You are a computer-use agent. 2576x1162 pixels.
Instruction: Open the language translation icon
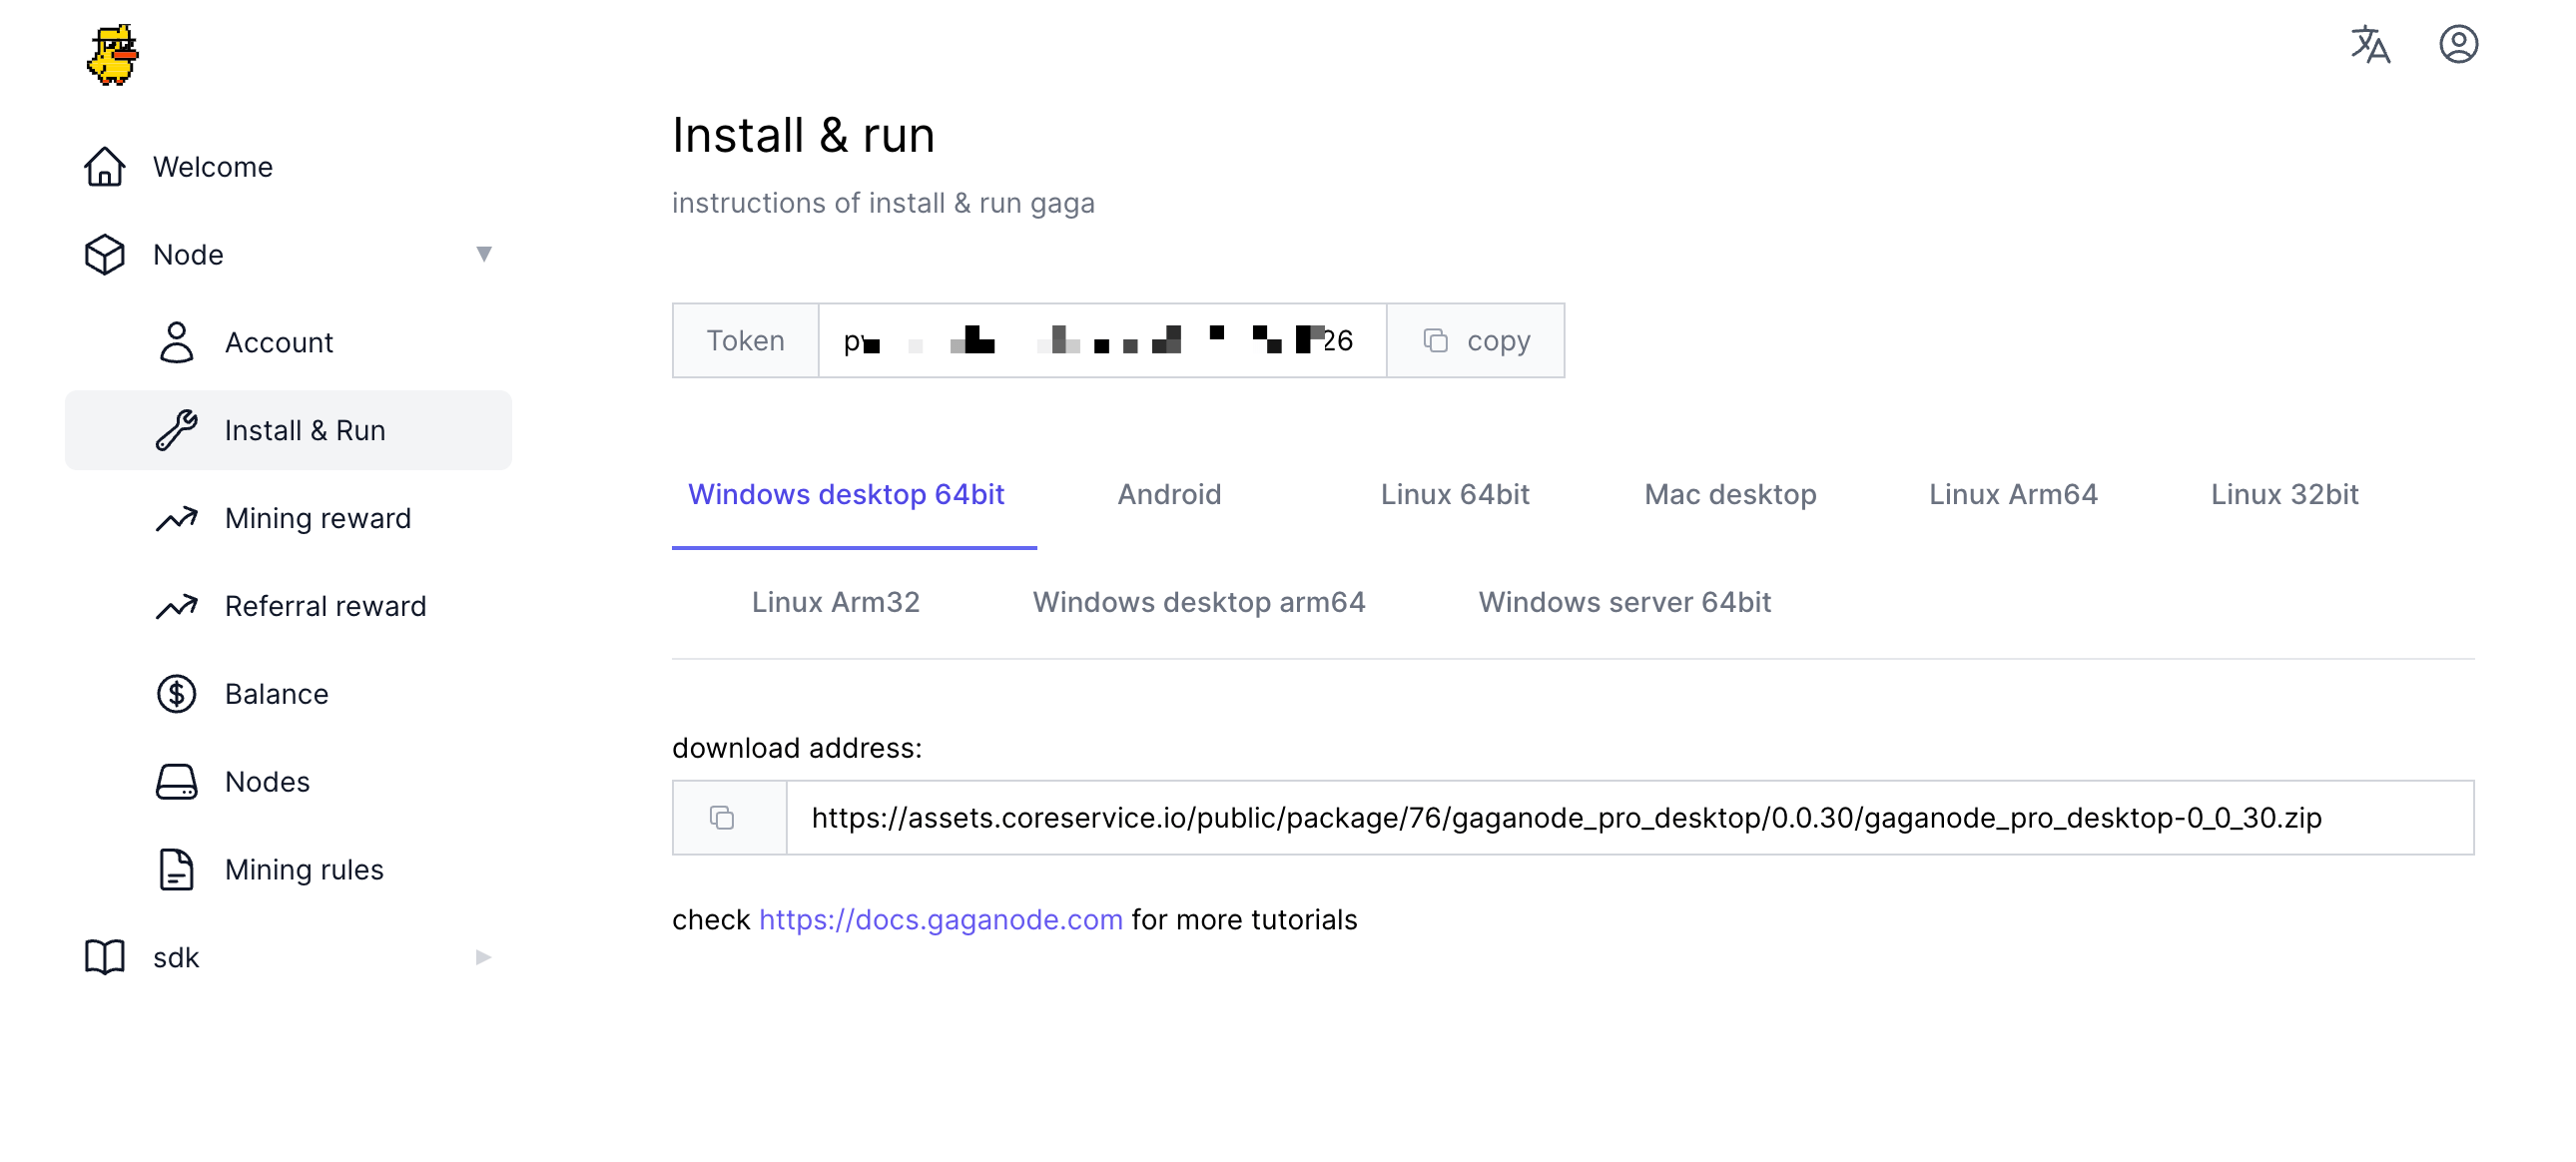click(x=2369, y=45)
